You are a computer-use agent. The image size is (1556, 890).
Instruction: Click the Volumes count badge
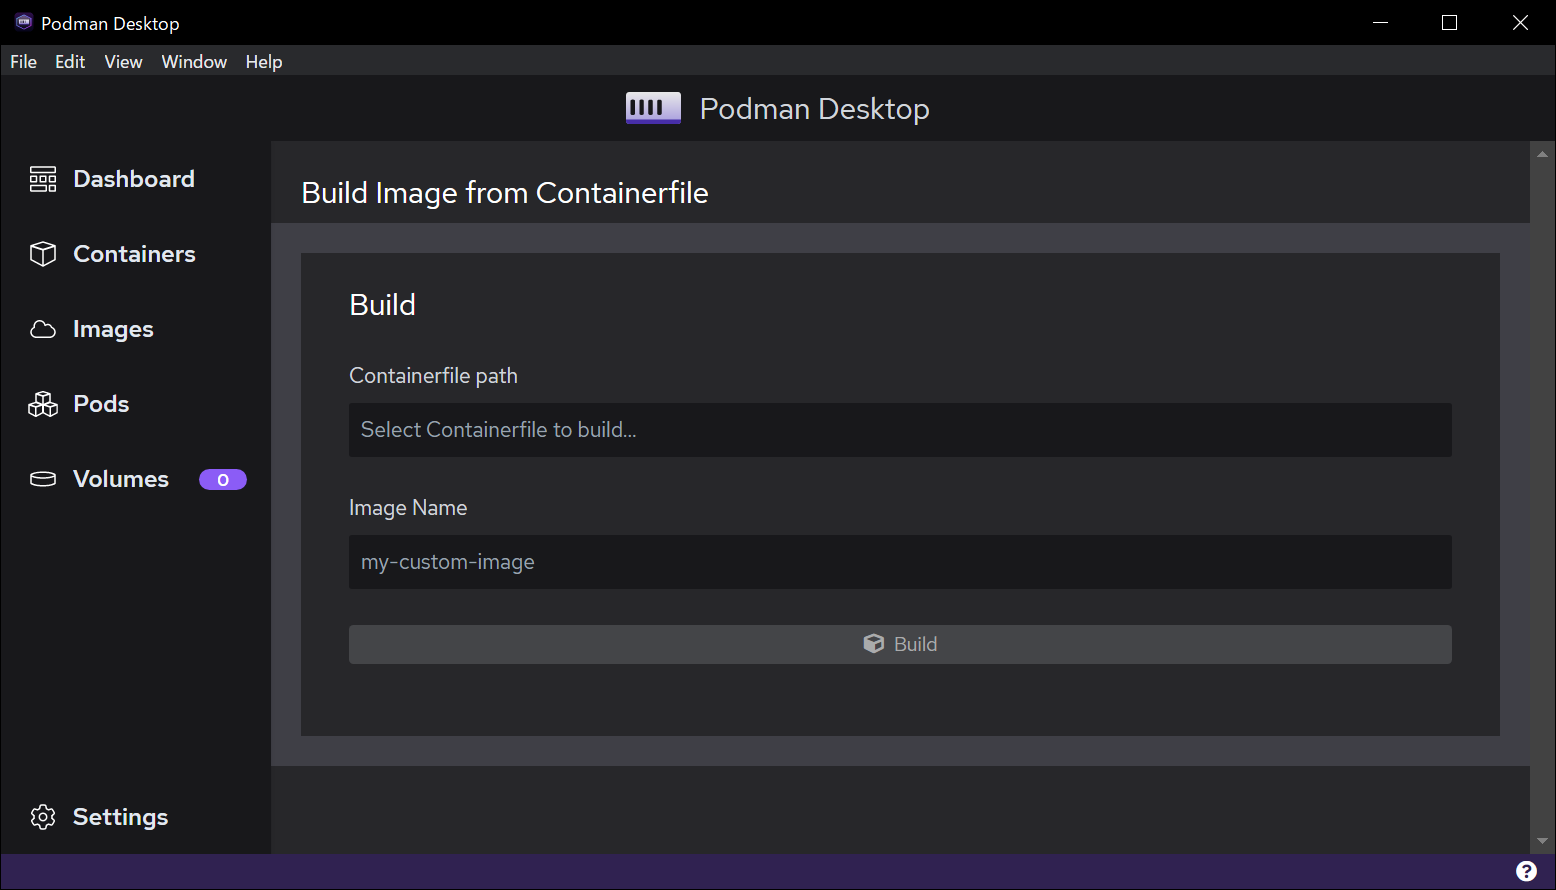point(222,480)
